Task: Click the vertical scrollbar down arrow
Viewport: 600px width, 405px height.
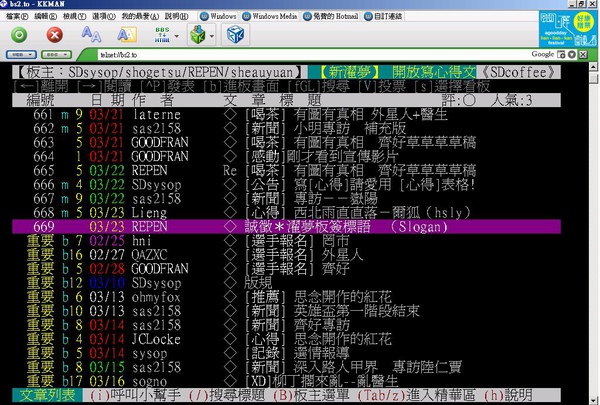Action: [x=593, y=400]
